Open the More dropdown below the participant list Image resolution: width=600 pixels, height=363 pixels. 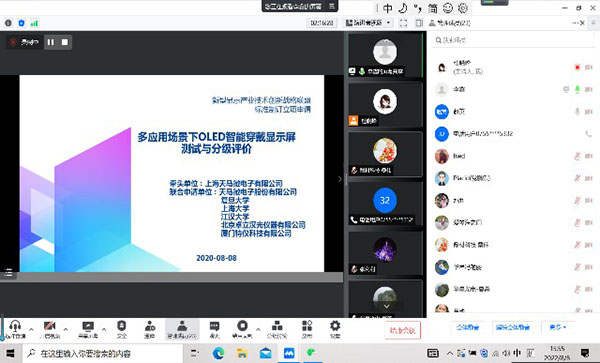tap(558, 327)
